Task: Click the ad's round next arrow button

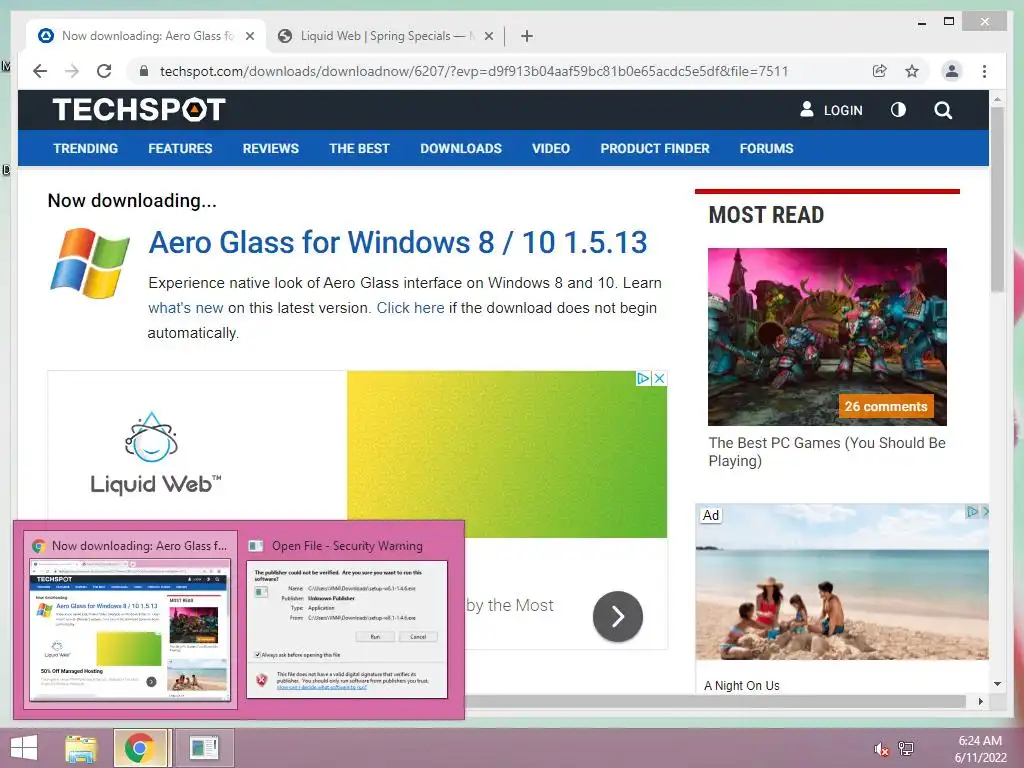Action: tap(618, 616)
